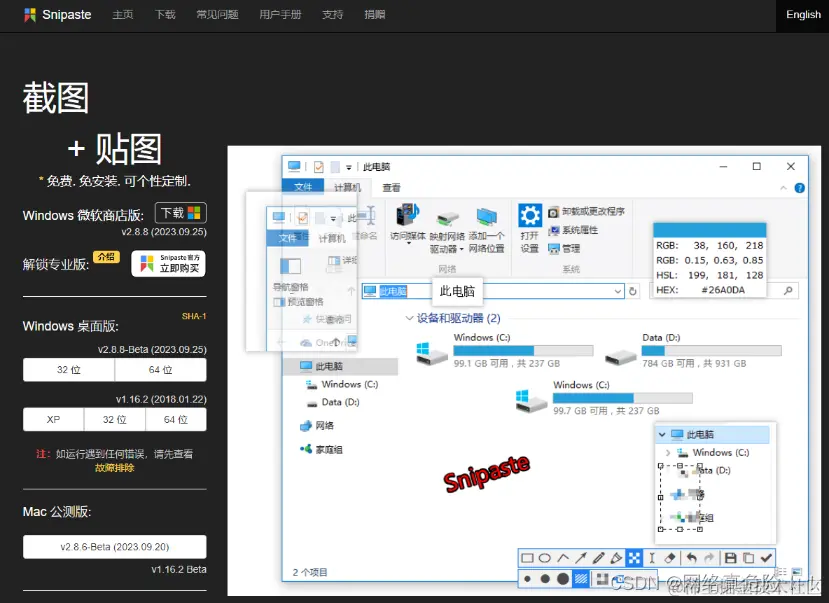Viewport: 829px width, 603px height.
Task: Refresh the Explorer address bar
Action: point(632,291)
